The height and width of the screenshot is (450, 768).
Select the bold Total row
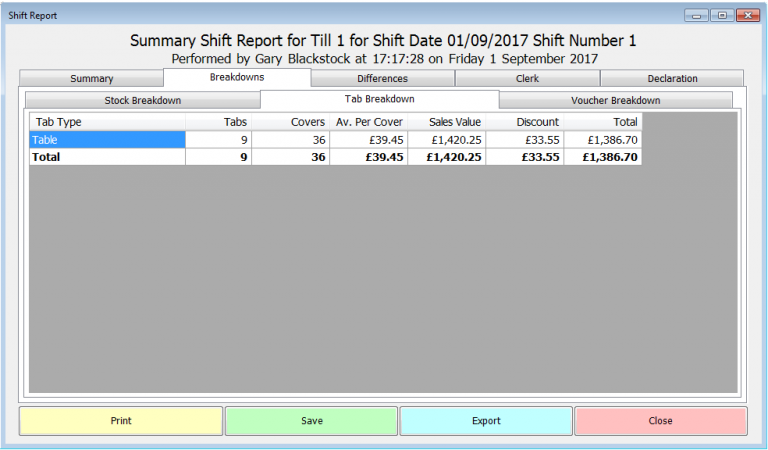coord(107,157)
